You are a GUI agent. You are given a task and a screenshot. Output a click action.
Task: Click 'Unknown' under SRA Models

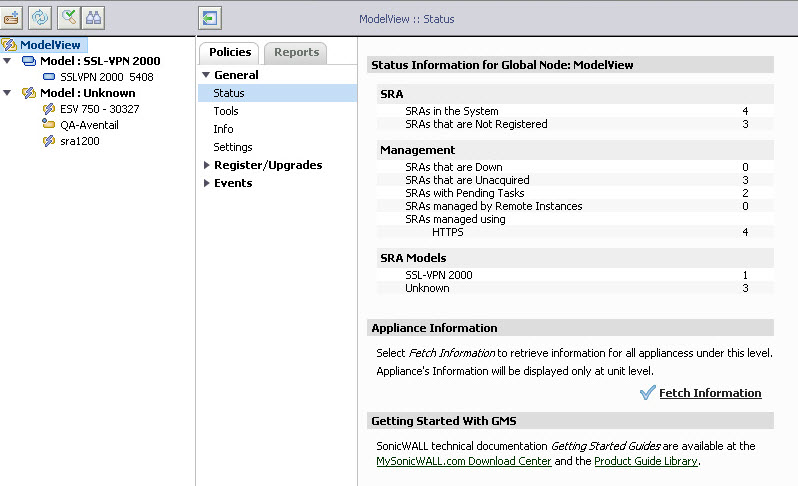tap(427, 288)
